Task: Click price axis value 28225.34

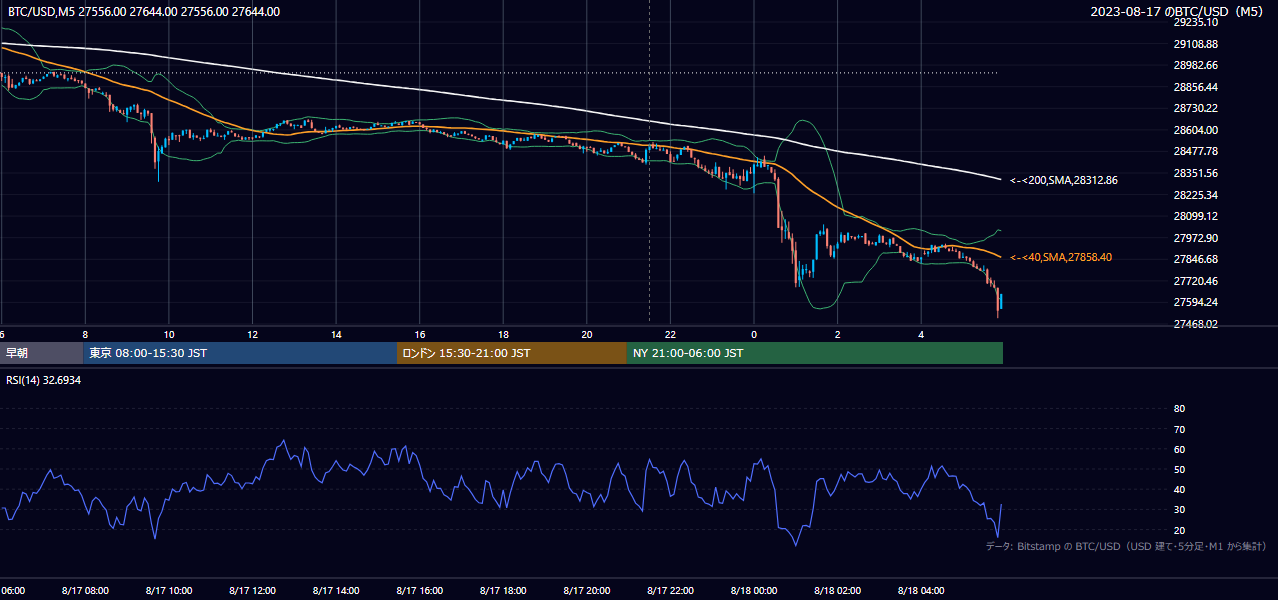Action: [x=1195, y=194]
